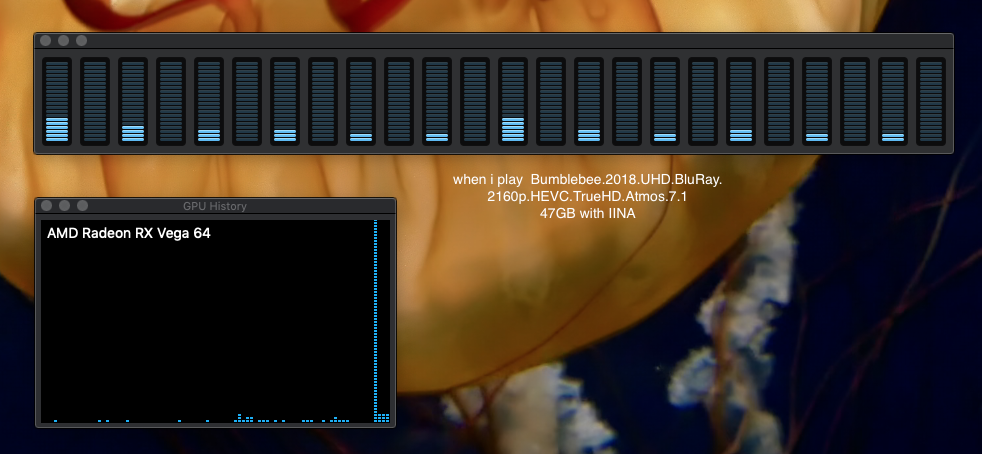Click the GPU History window title
Screen dimensions: 982x454
tap(215, 206)
